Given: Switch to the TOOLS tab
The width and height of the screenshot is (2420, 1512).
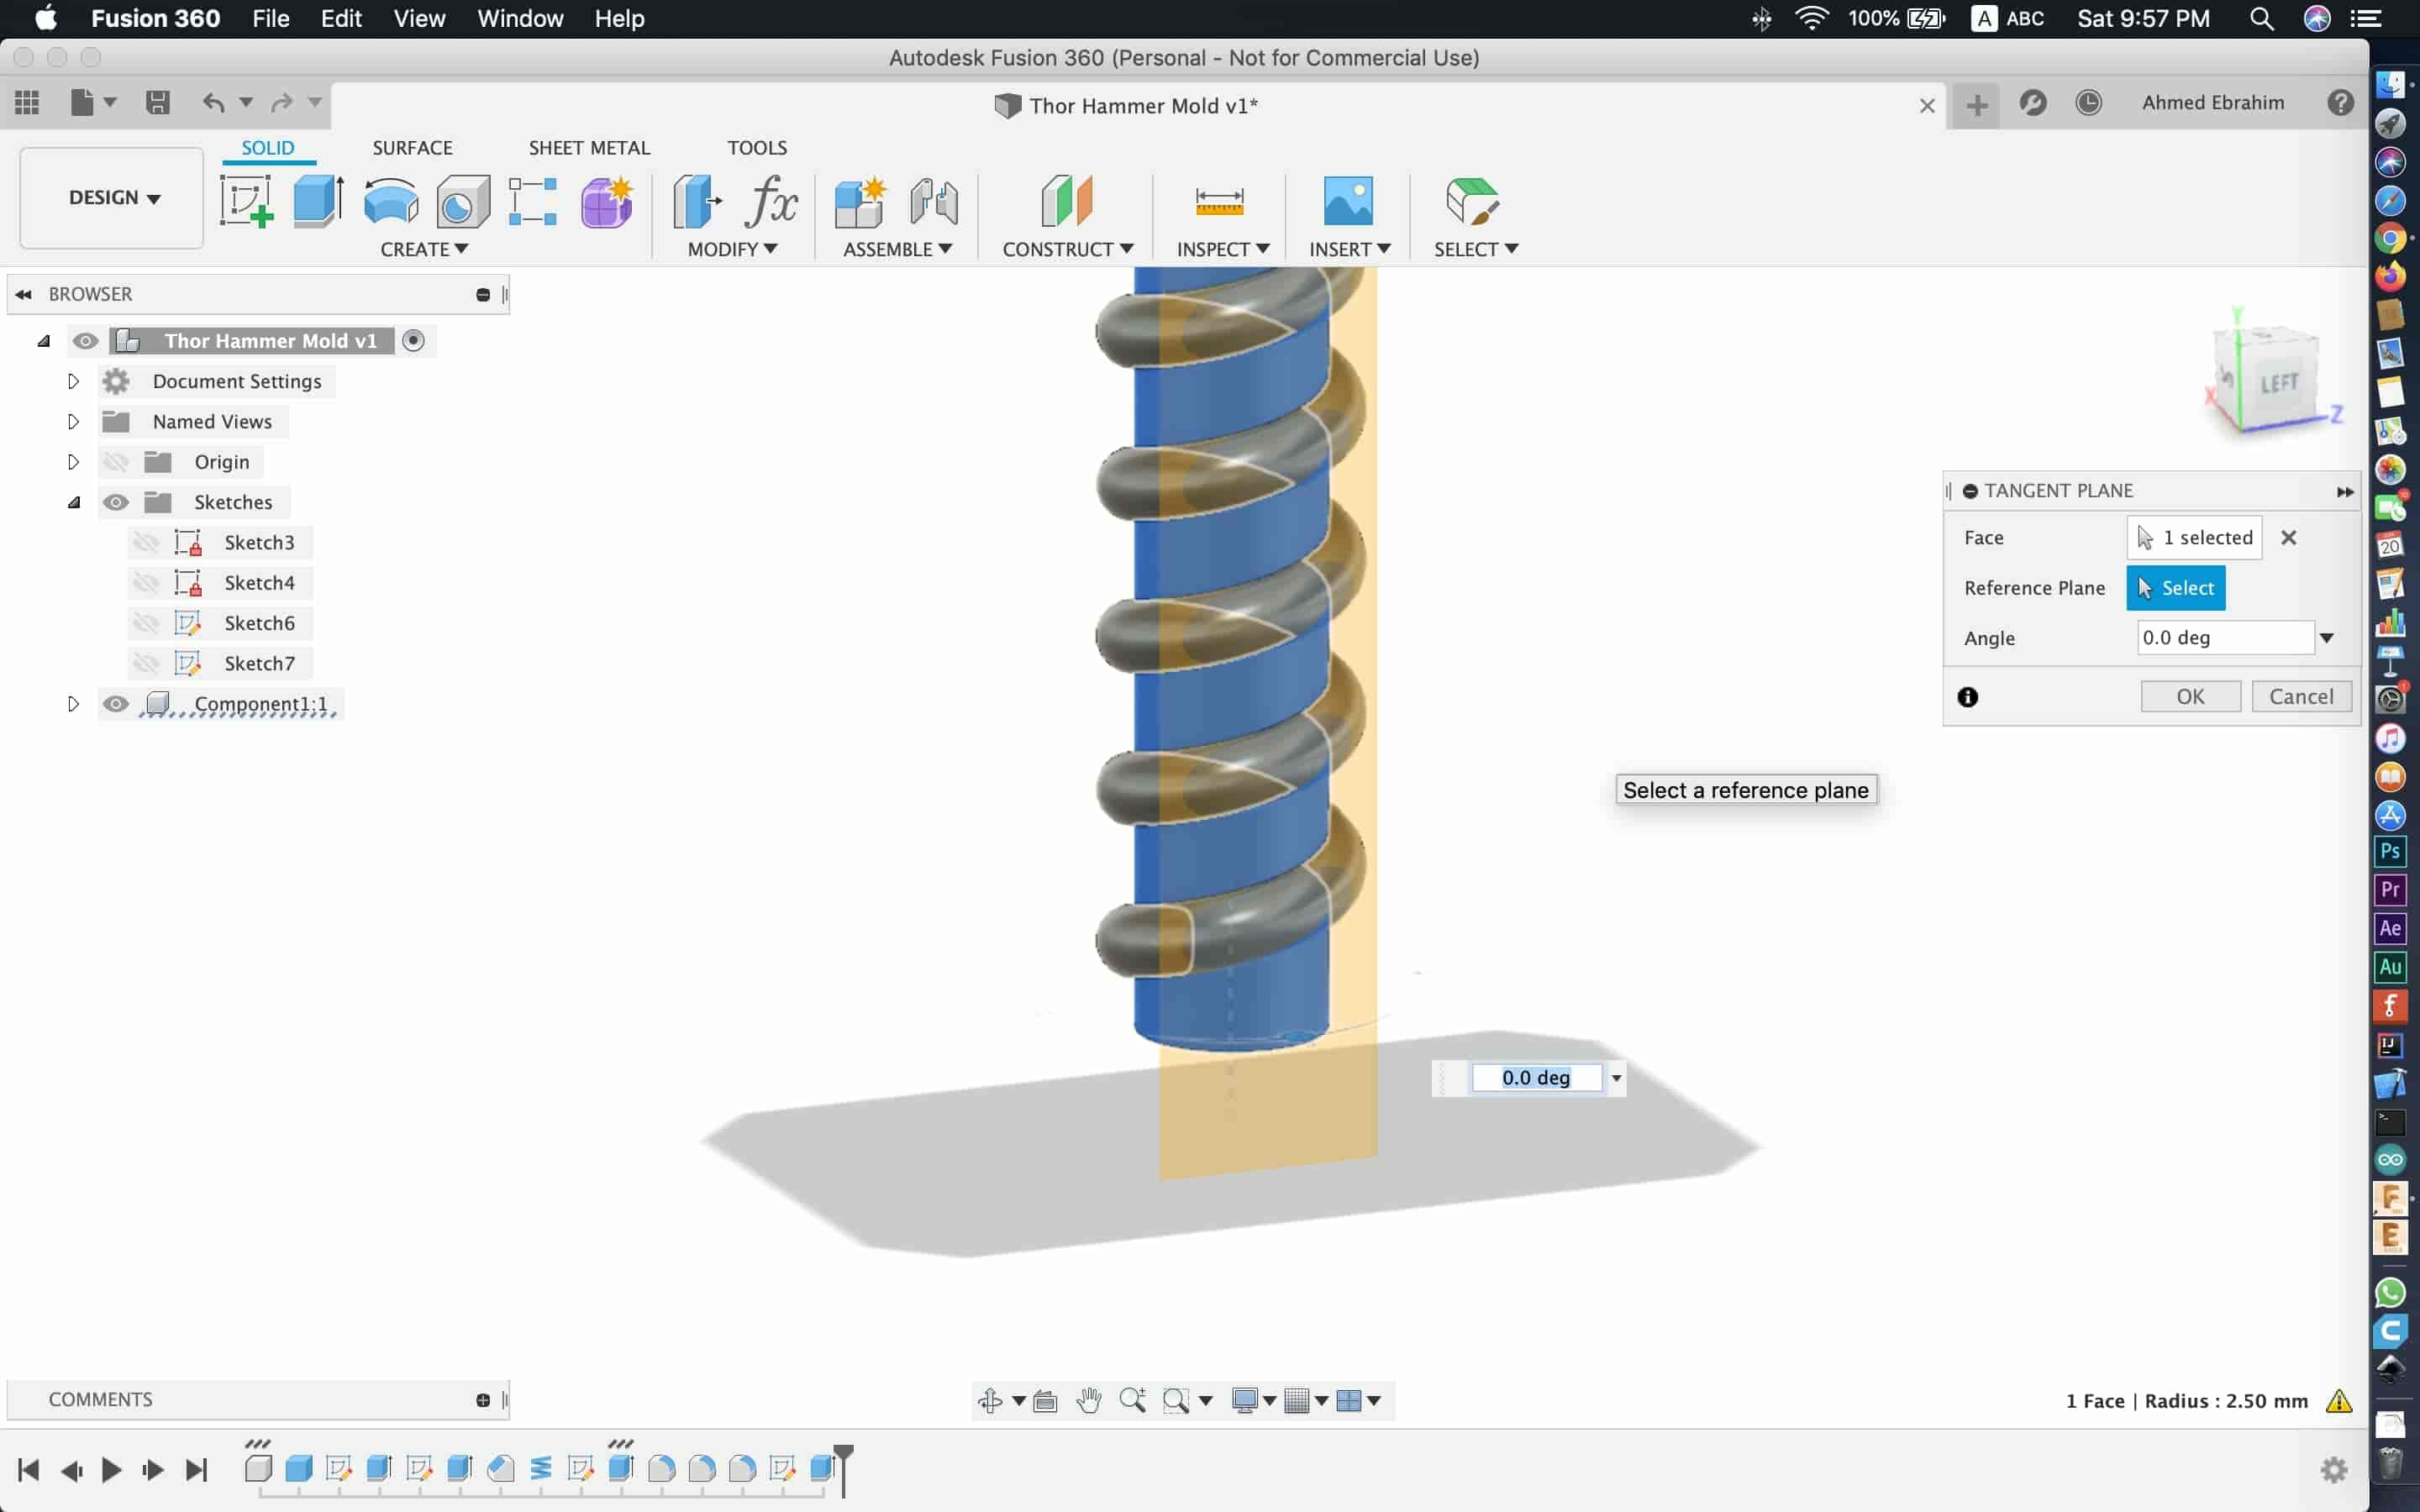Looking at the screenshot, I should pos(757,148).
